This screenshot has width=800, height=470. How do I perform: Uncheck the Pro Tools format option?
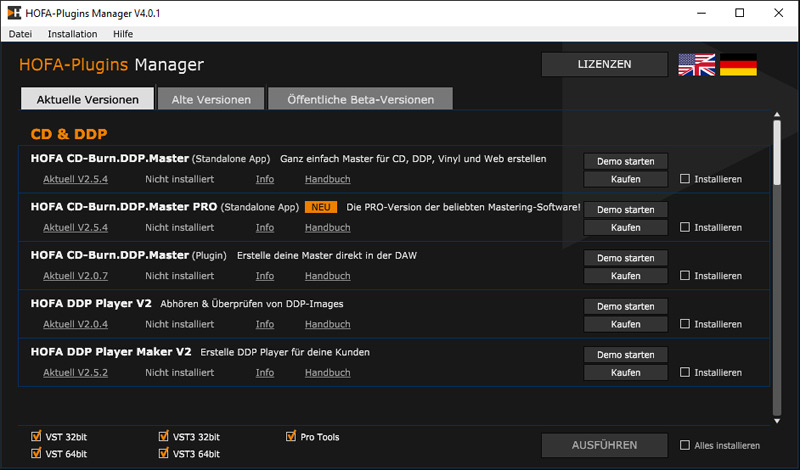(x=292, y=437)
